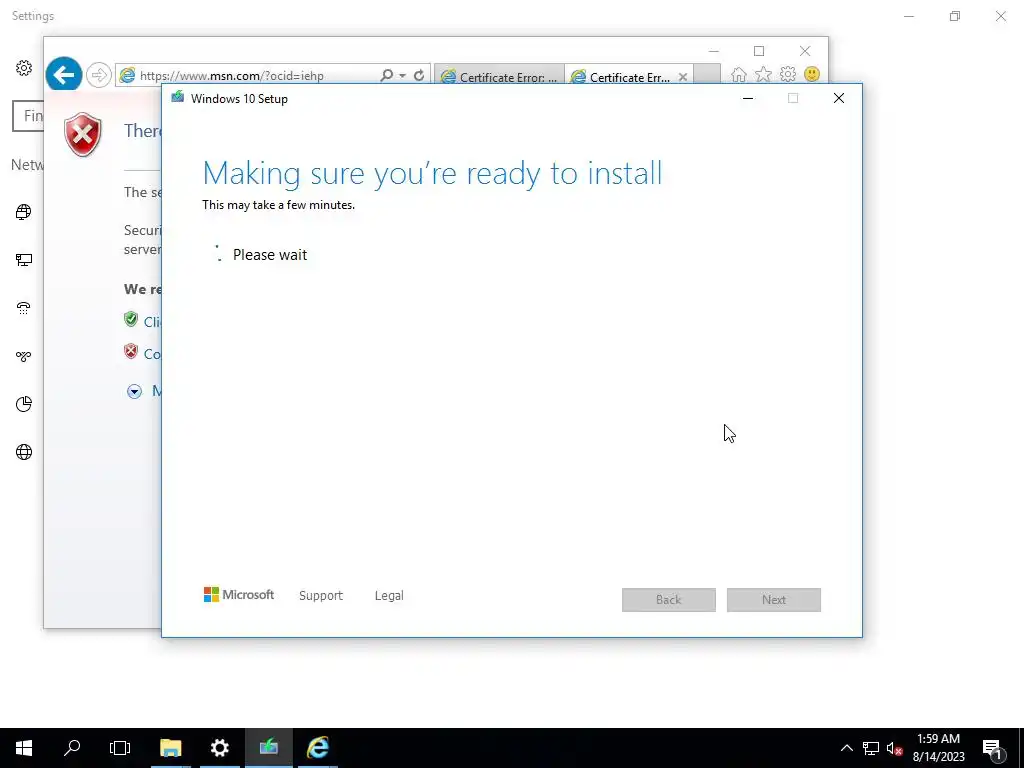
Task: Open Task View on the taskbar
Action: [x=120, y=748]
